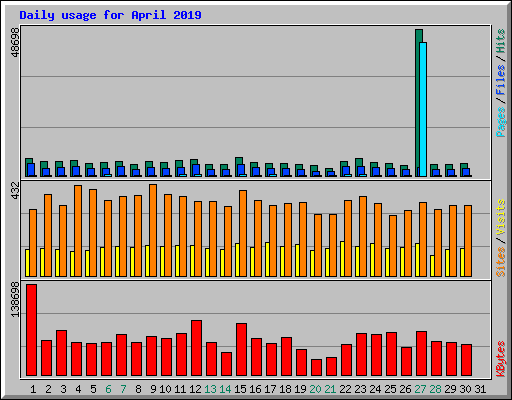The height and width of the screenshot is (400, 512).
Task: Select day label 30 on the x-axis
Action: [x=465, y=389]
